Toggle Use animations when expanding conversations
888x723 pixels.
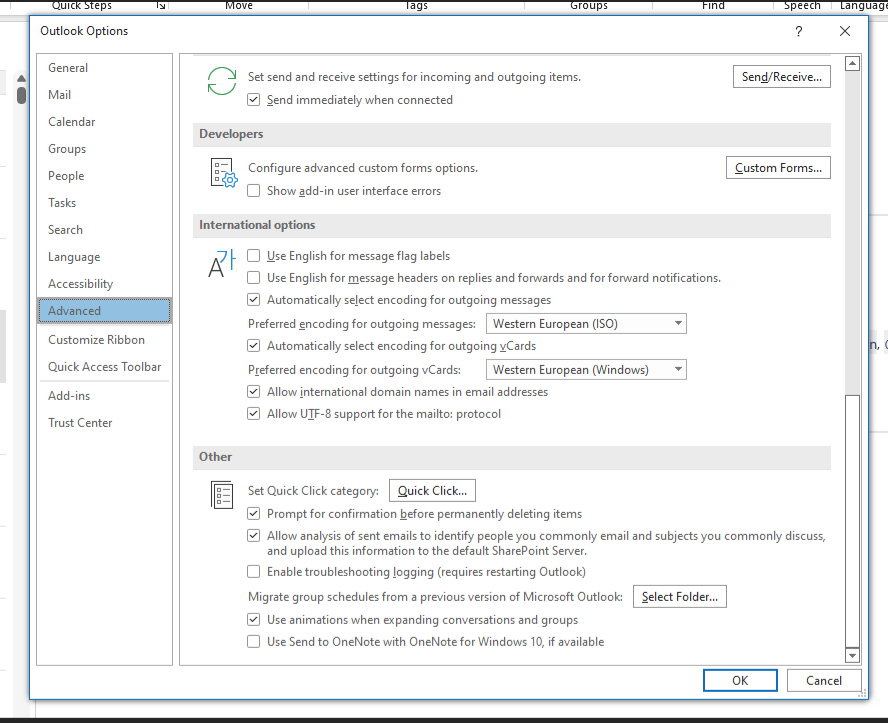point(254,619)
